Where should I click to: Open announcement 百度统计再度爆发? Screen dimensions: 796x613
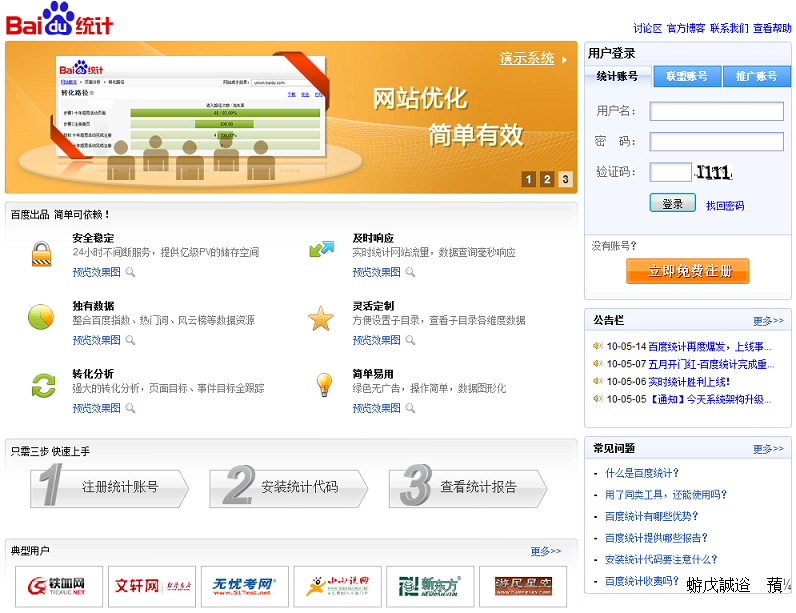coord(709,347)
